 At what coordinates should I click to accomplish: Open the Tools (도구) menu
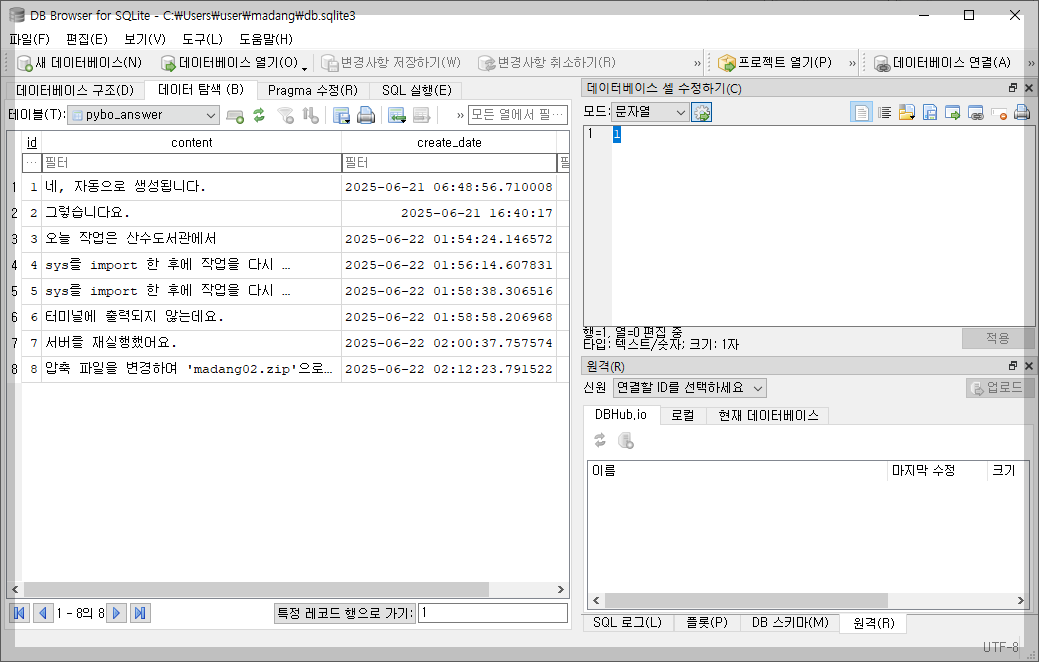point(202,39)
